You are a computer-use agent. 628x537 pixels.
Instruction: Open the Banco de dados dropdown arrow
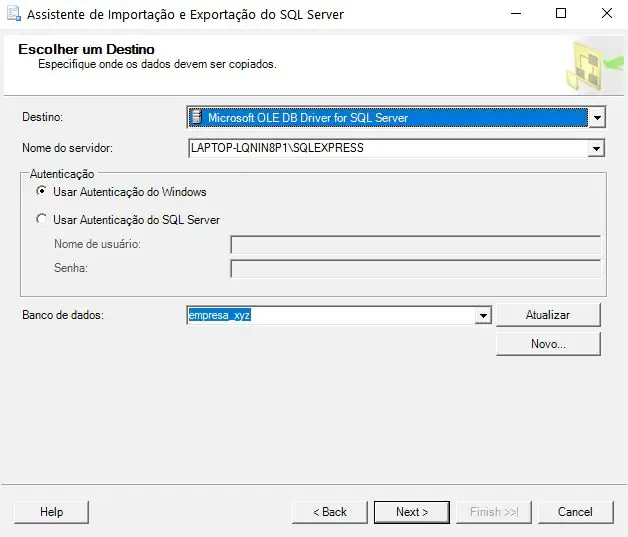pyautogui.click(x=483, y=316)
